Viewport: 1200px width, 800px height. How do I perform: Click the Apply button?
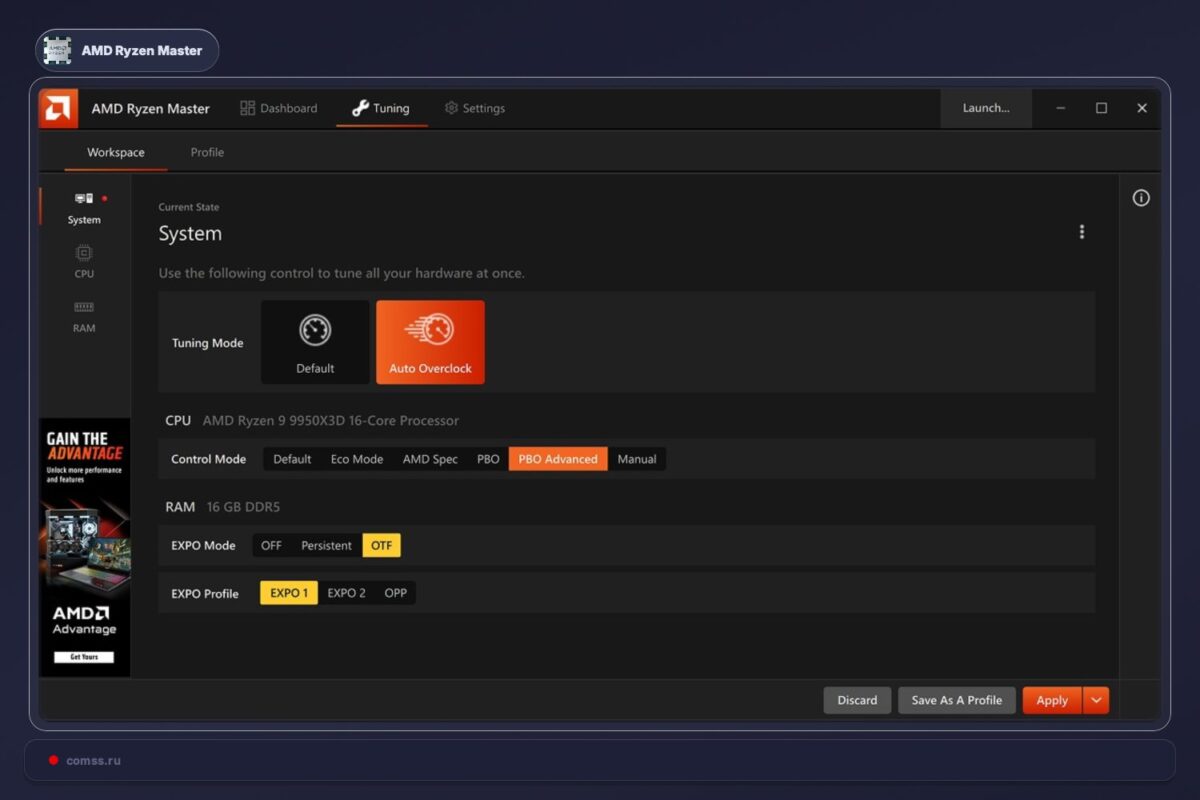1052,700
